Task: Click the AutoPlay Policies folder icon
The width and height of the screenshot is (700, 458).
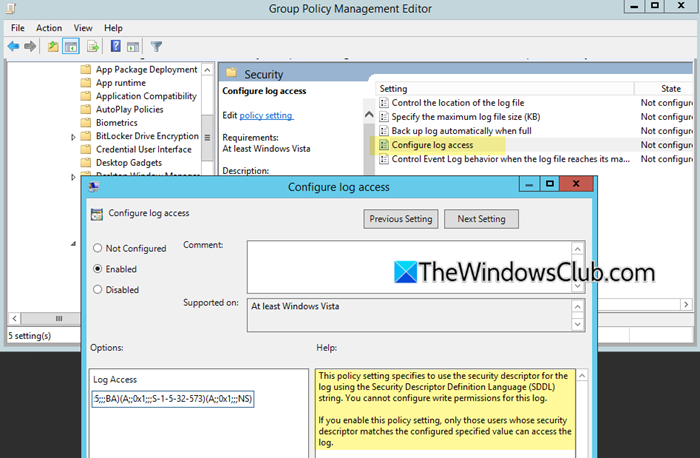Action: point(86,109)
